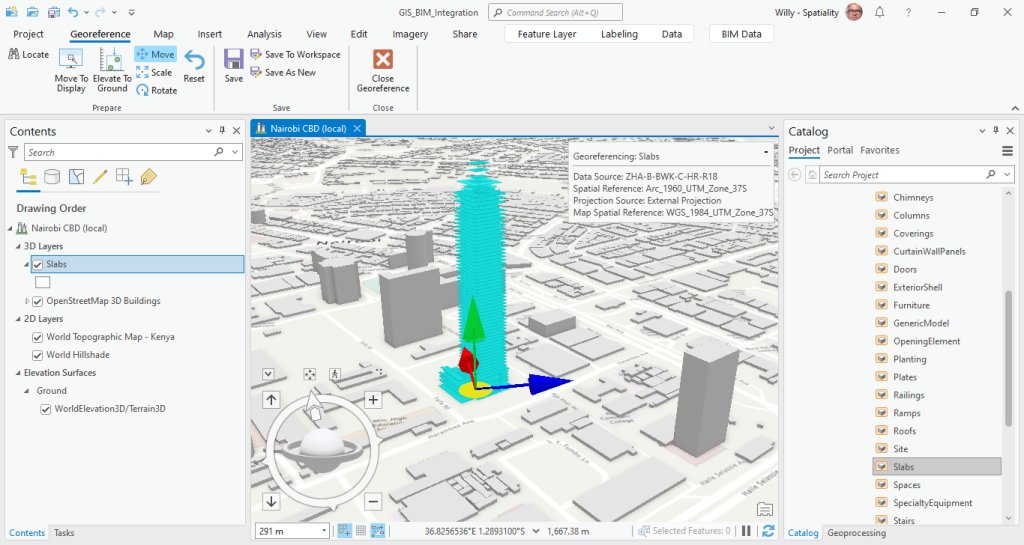This screenshot has height=545, width=1024.
Task: Click the refresh map icon in status bar
Action: coord(768,531)
